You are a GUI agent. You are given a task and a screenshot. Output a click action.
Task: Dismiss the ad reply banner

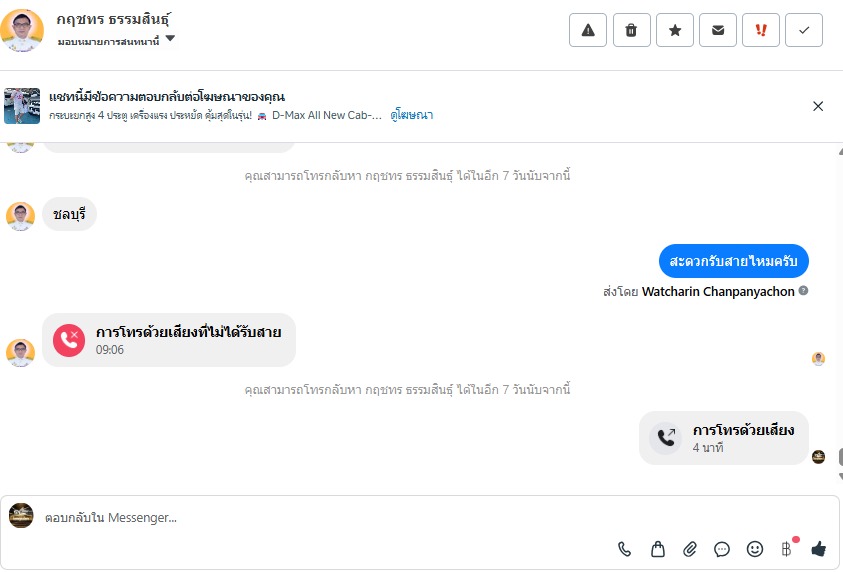coord(818,106)
